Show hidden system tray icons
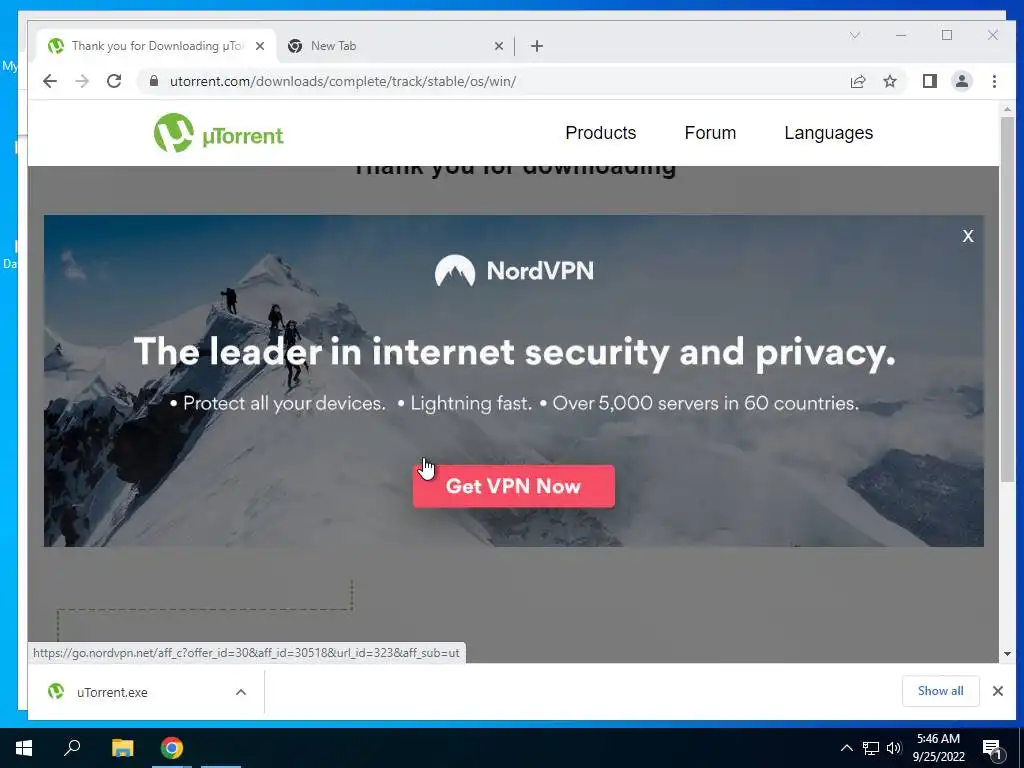Viewport: 1024px width, 768px height. 846,748
